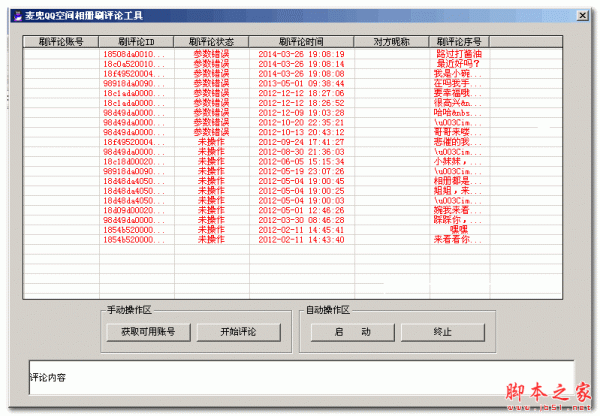Select time cell 2012-05-04 19:00:45
Image resolution: width=600 pixels, height=416 pixels.
click(301, 181)
